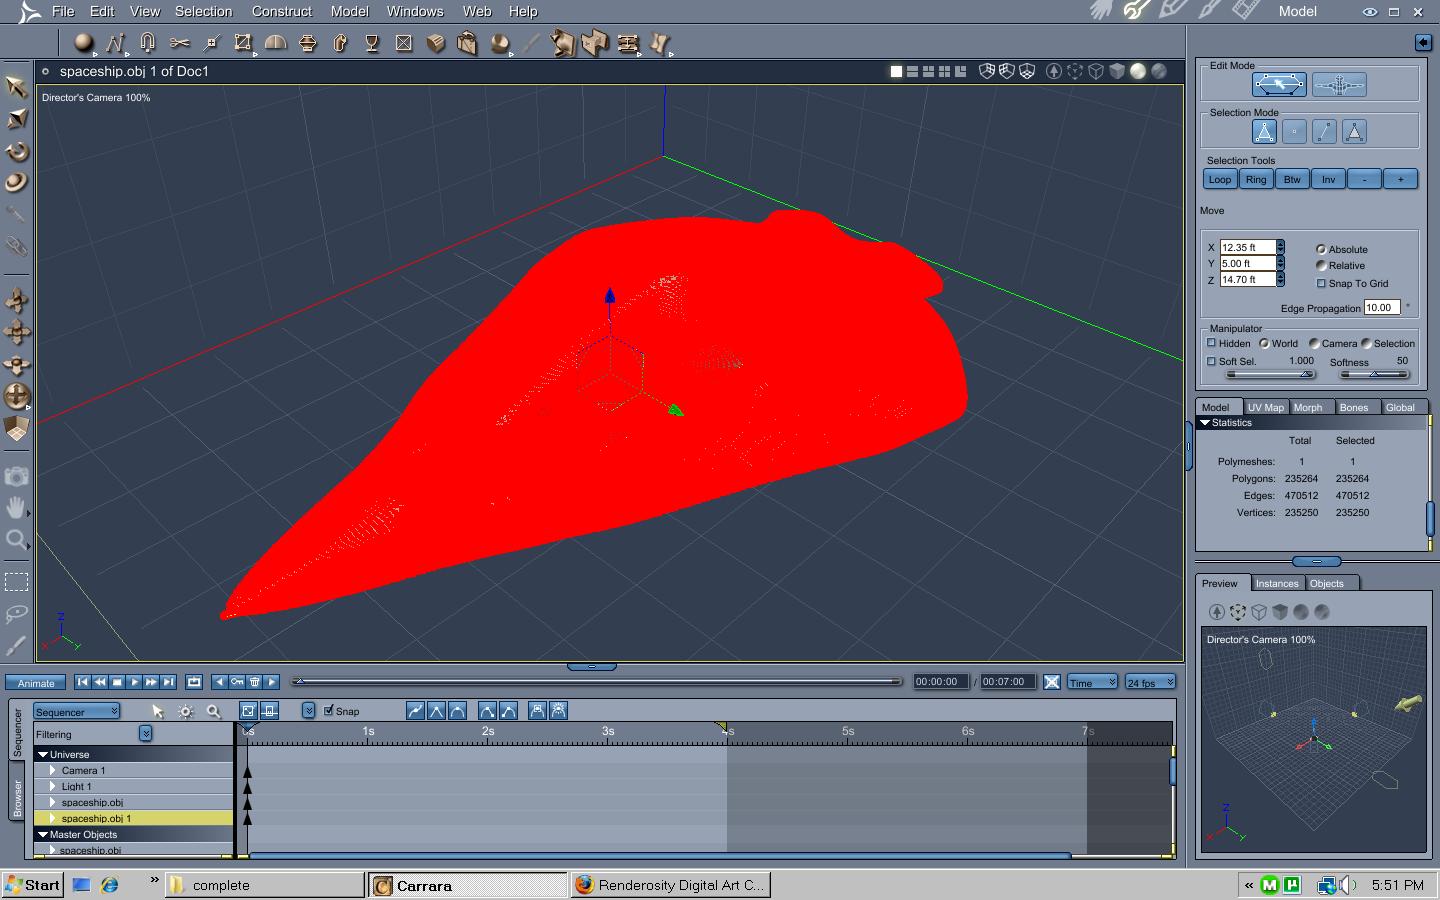Toggle the Soft Sel. checkbox

tap(1211, 361)
